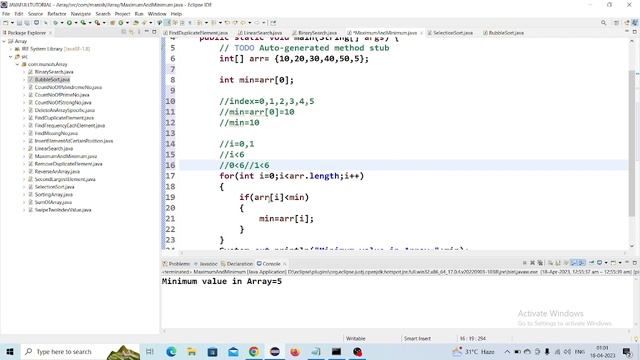Switch to the LinearSearch.java editor tab
The width and height of the screenshot is (640, 360).
[x=260, y=33]
